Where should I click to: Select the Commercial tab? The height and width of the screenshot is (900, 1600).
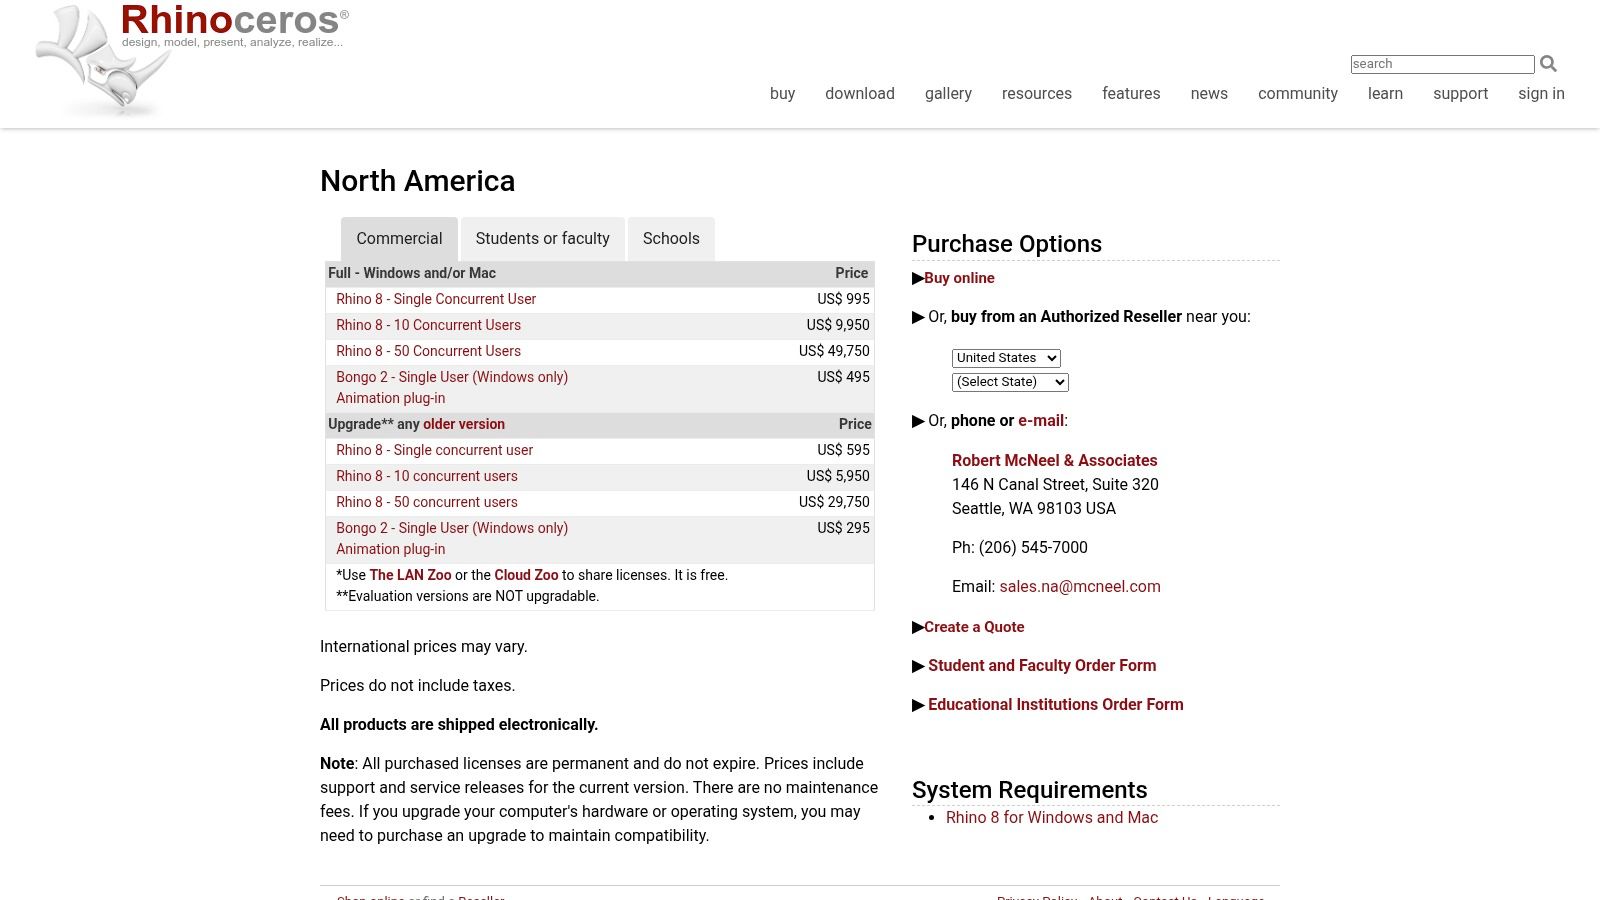tap(399, 239)
